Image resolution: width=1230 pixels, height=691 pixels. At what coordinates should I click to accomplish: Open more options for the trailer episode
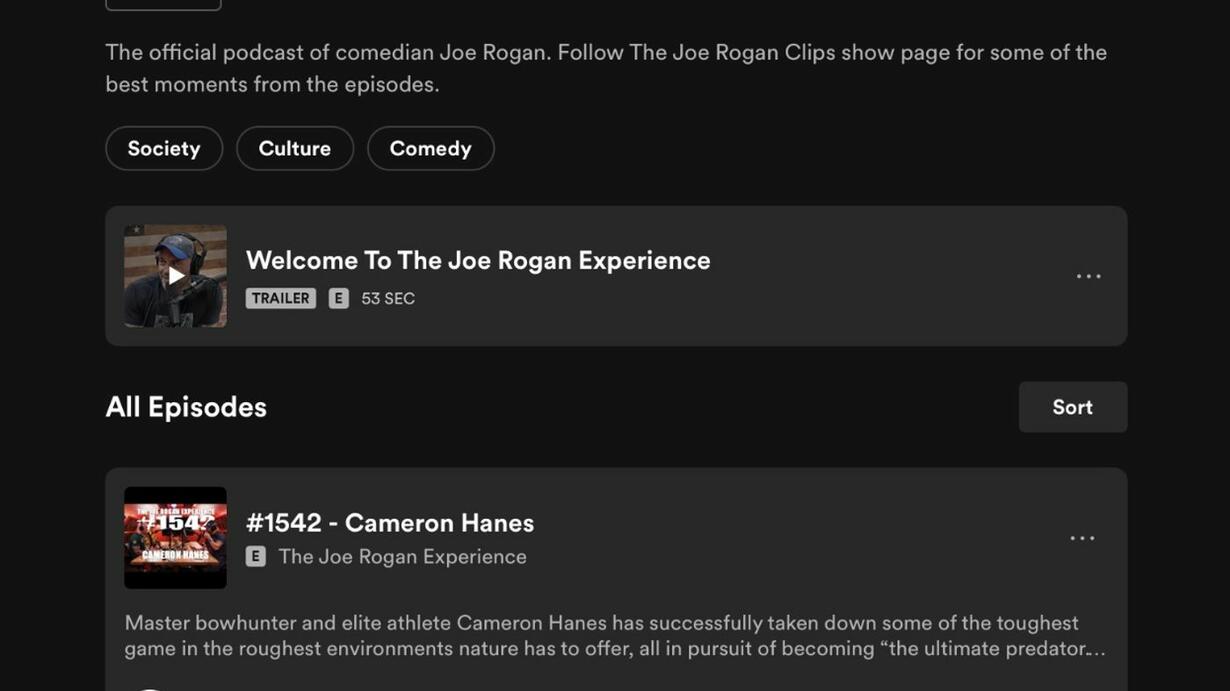tap(1088, 276)
